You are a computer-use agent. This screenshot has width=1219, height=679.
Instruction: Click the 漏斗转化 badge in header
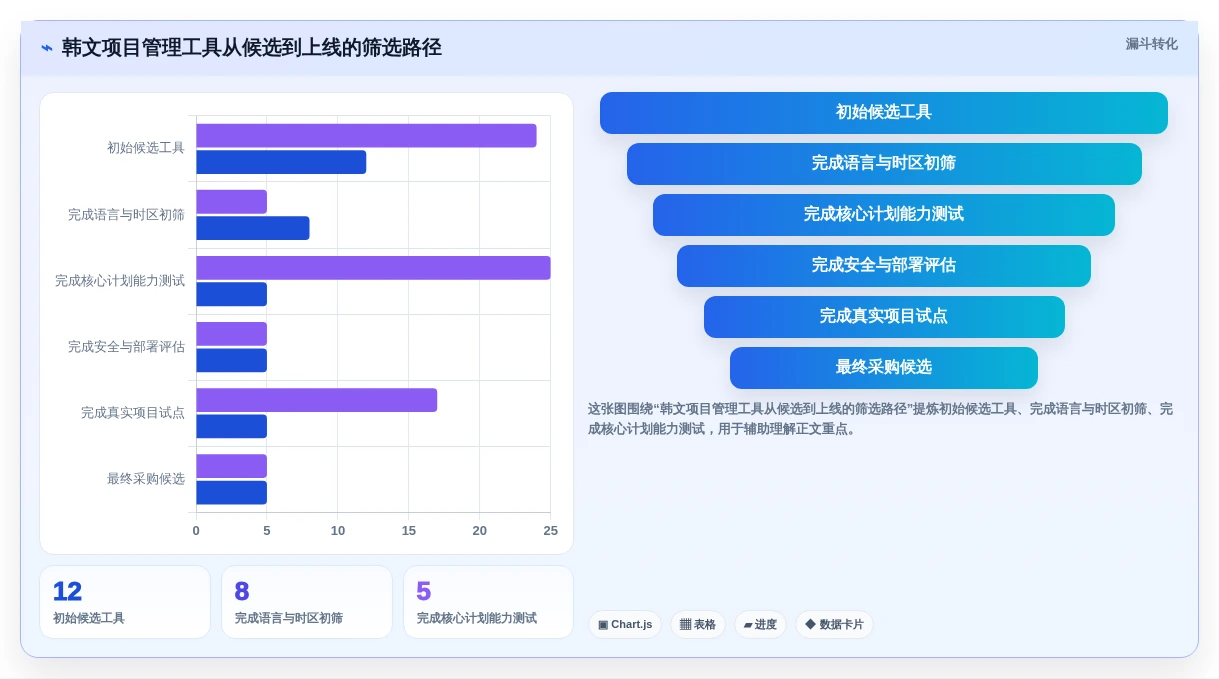click(1151, 44)
